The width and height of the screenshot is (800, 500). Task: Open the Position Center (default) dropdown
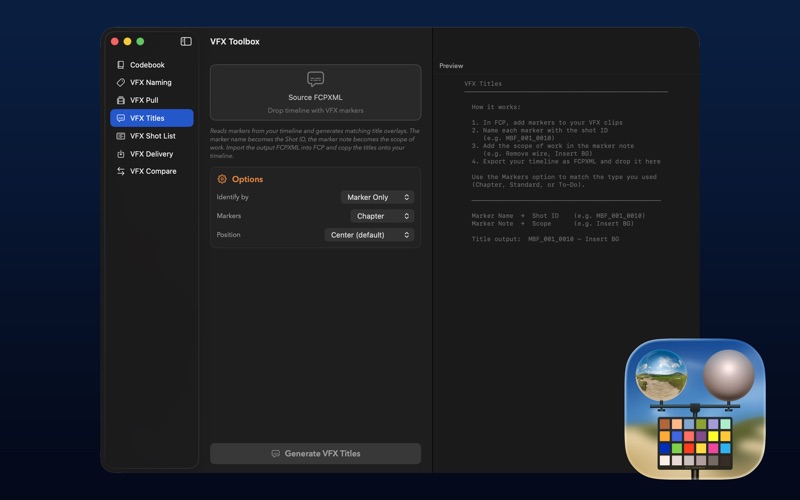pos(369,235)
